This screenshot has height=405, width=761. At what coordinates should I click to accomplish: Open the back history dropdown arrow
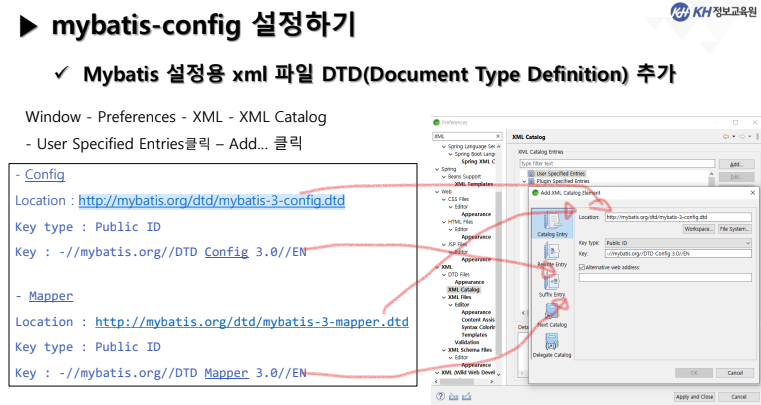tap(733, 136)
